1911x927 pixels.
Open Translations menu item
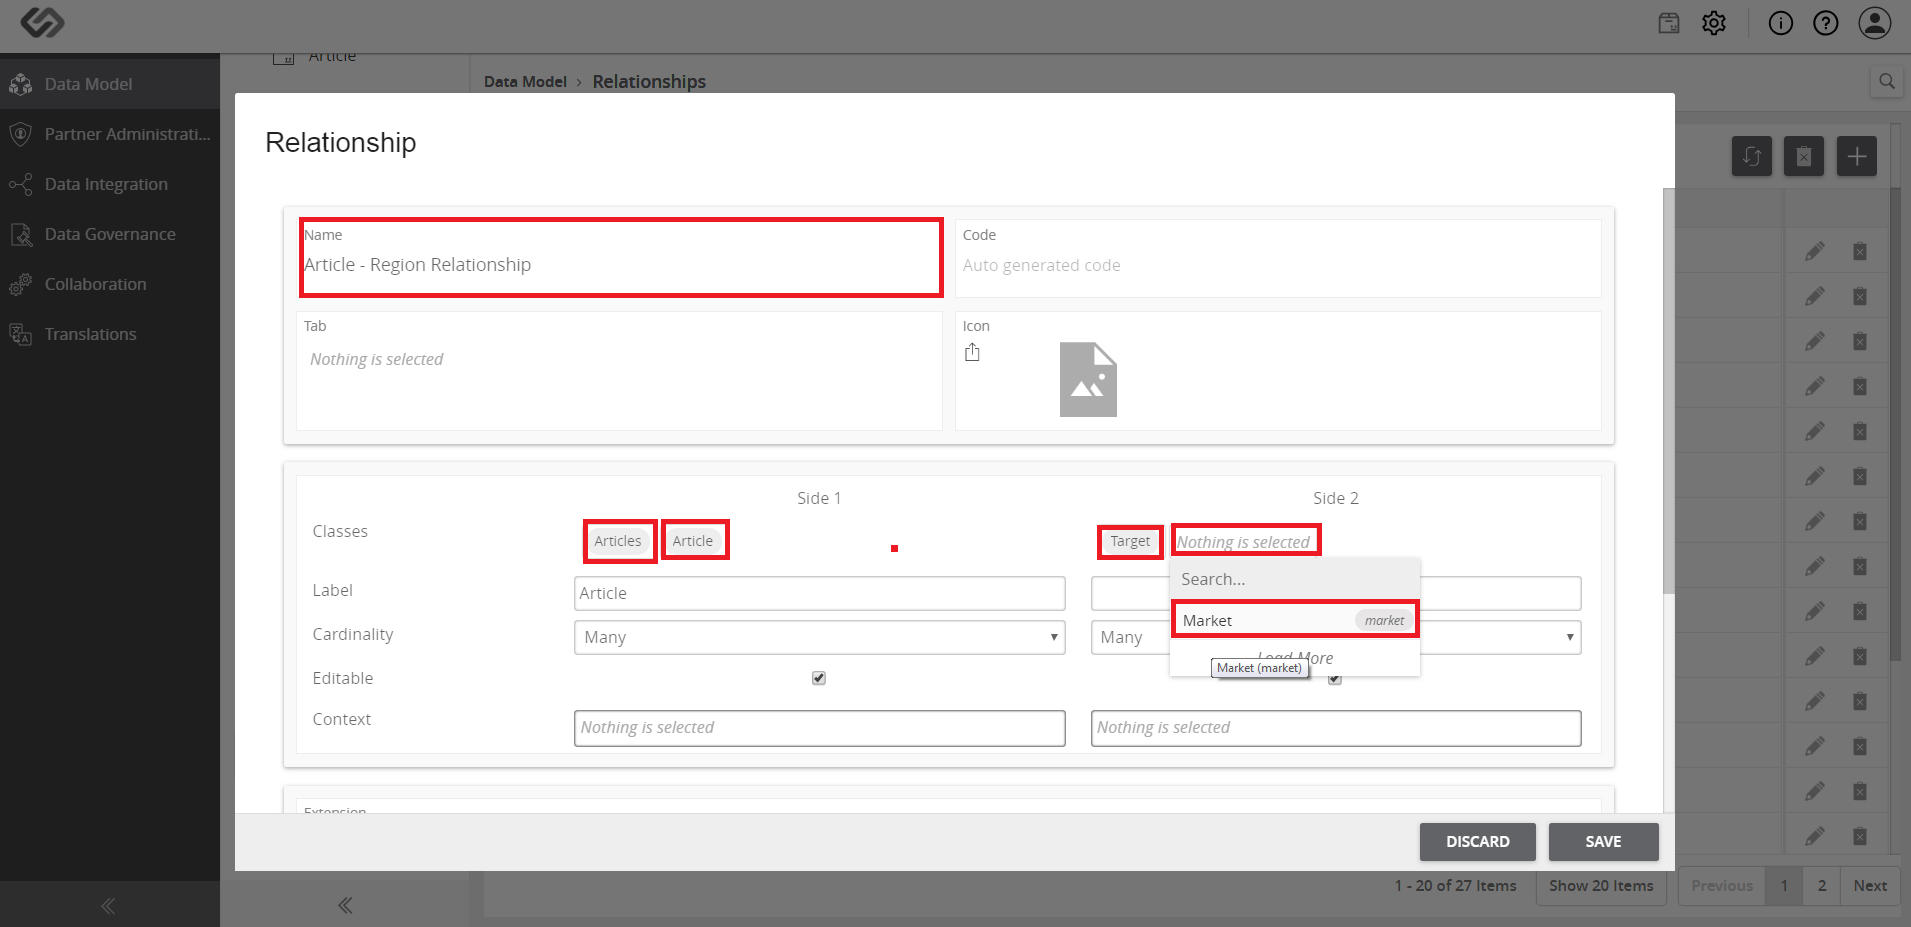[x=90, y=334]
